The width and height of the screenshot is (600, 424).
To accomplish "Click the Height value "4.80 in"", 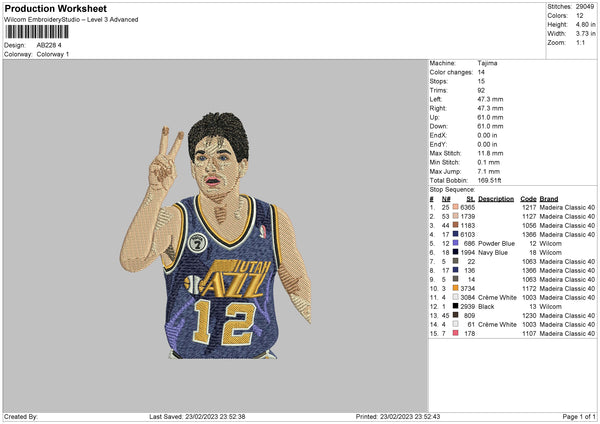I will [x=585, y=24].
